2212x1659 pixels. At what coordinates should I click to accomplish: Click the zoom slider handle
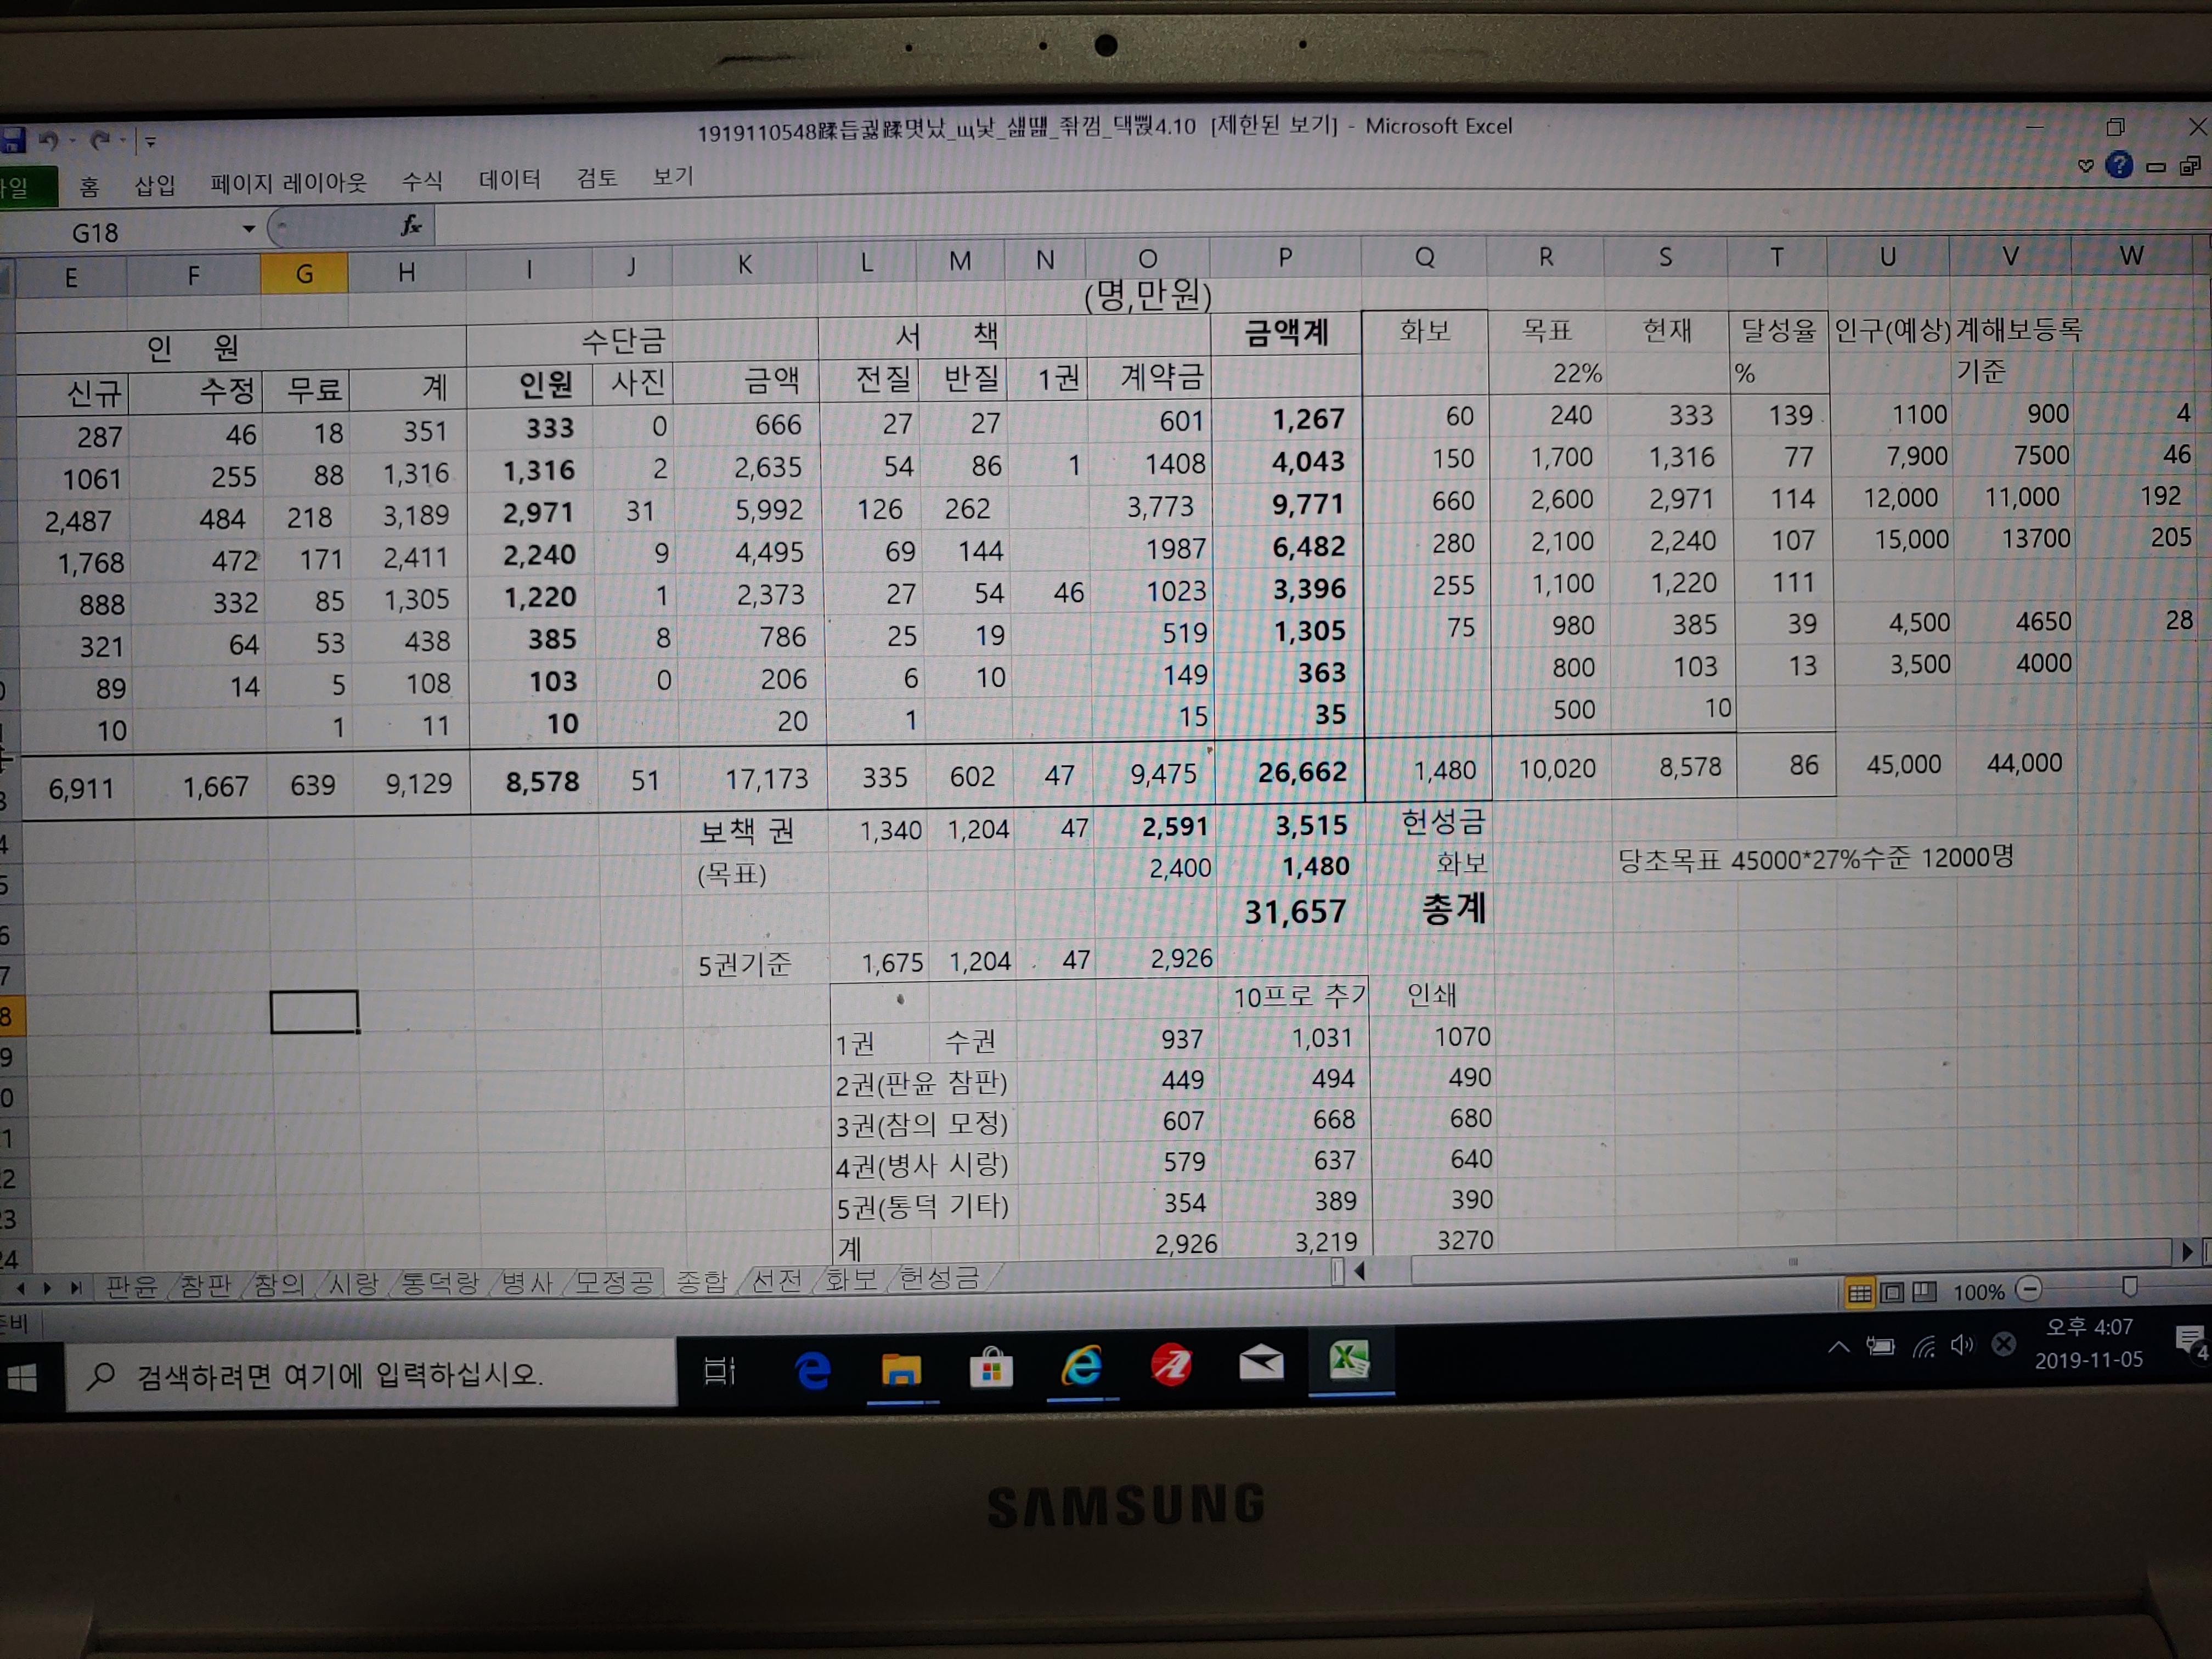click(x=2129, y=1286)
